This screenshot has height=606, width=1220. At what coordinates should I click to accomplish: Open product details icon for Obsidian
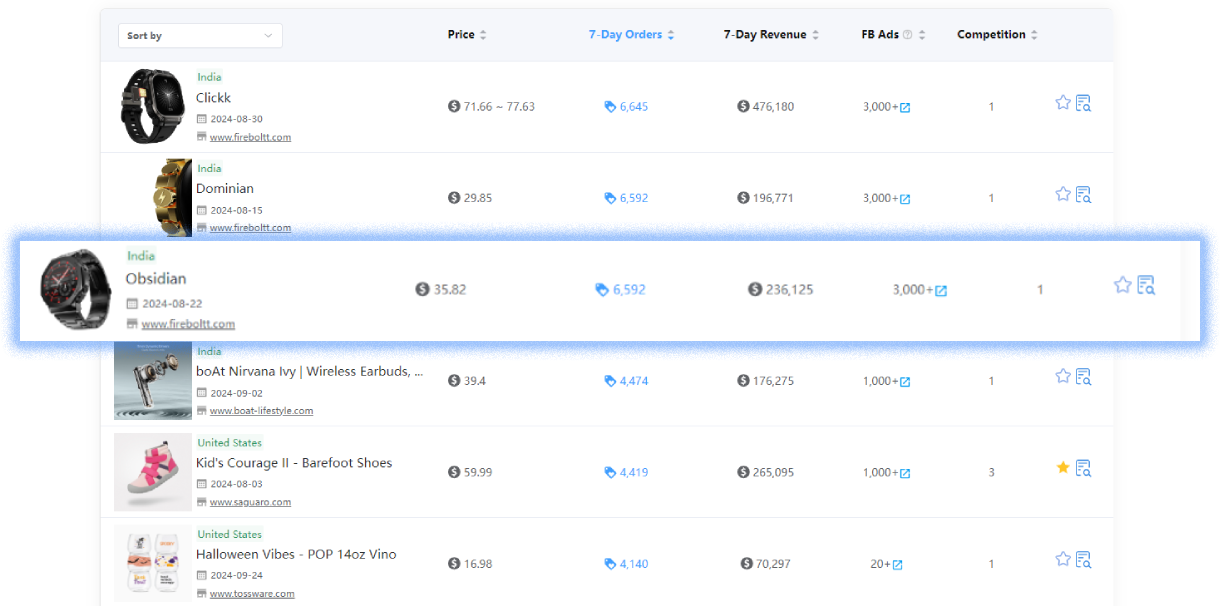pos(1146,285)
